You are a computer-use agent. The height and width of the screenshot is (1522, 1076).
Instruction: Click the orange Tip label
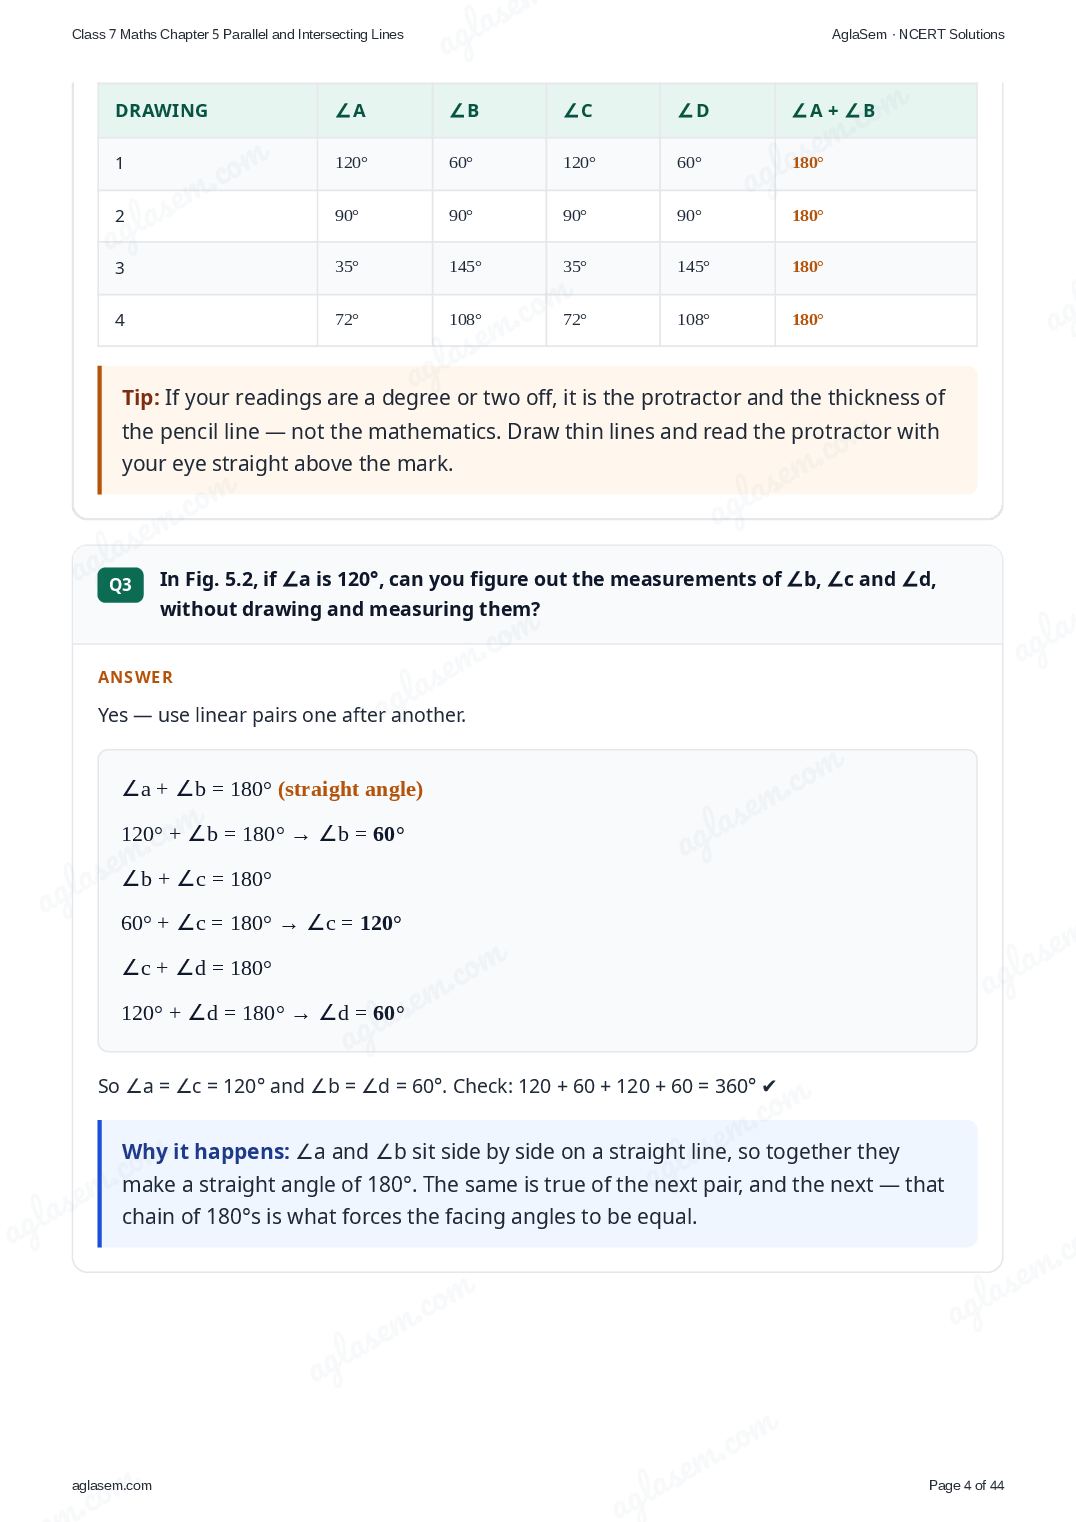[141, 398]
